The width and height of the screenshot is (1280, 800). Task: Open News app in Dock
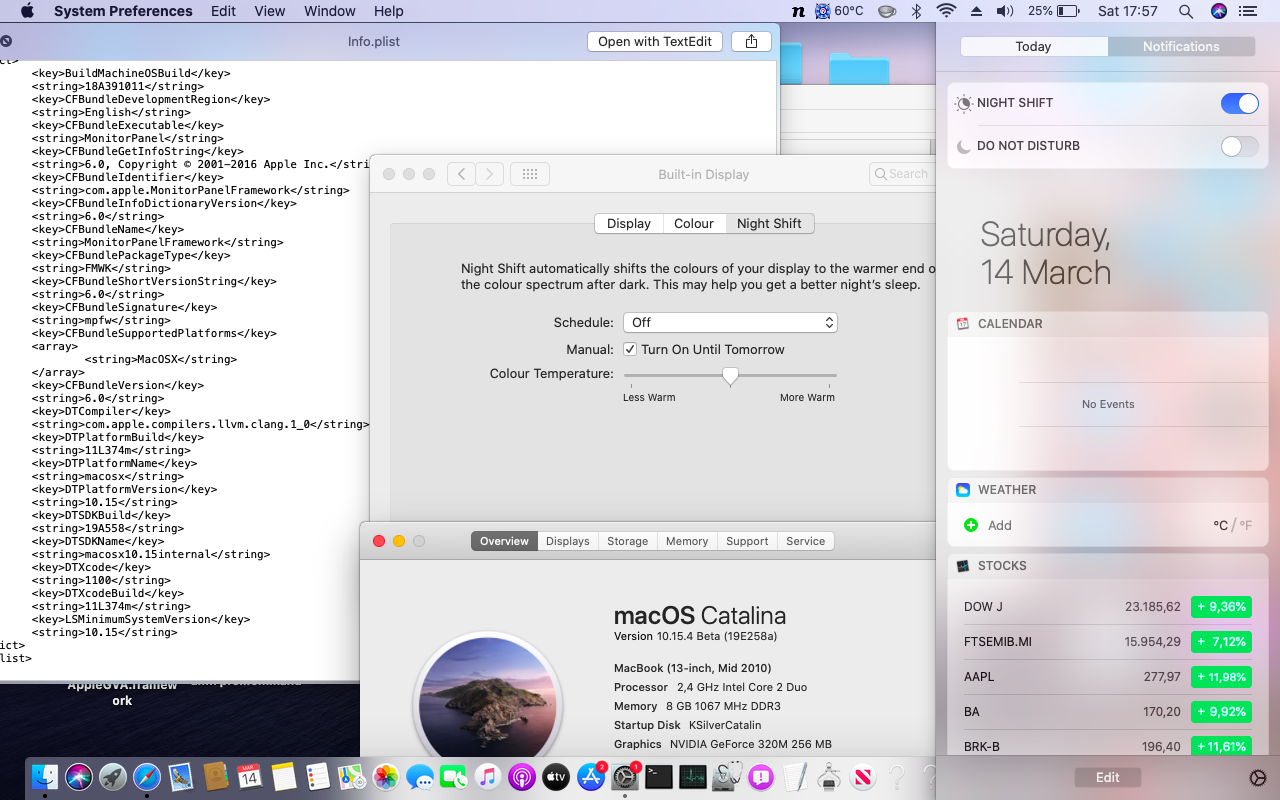coord(863,777)
